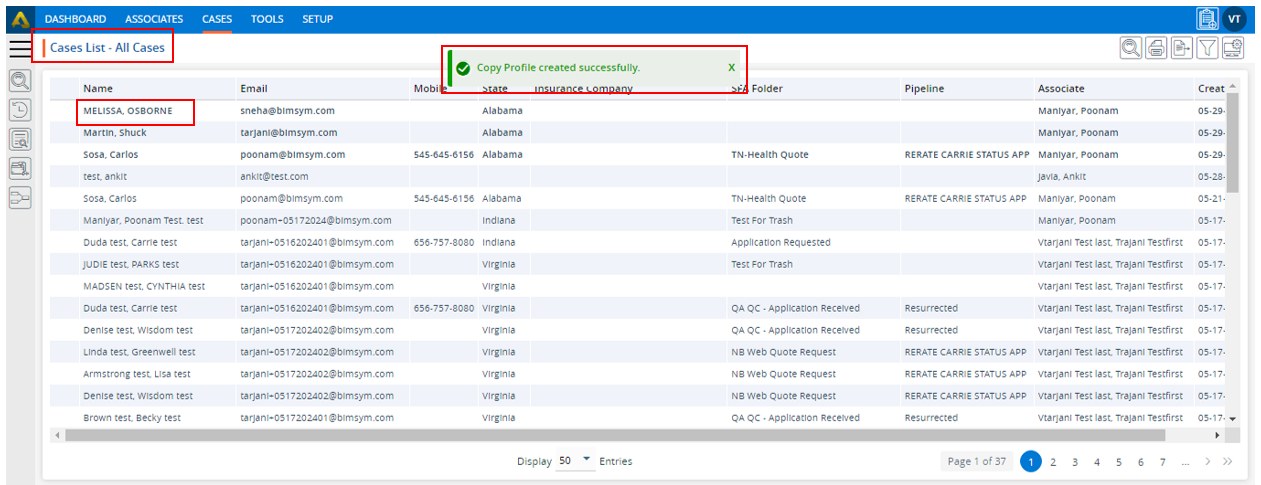Open the hamburger side menu
Image resolution: width=1261 pixels, height=485 pixels.
19,48
